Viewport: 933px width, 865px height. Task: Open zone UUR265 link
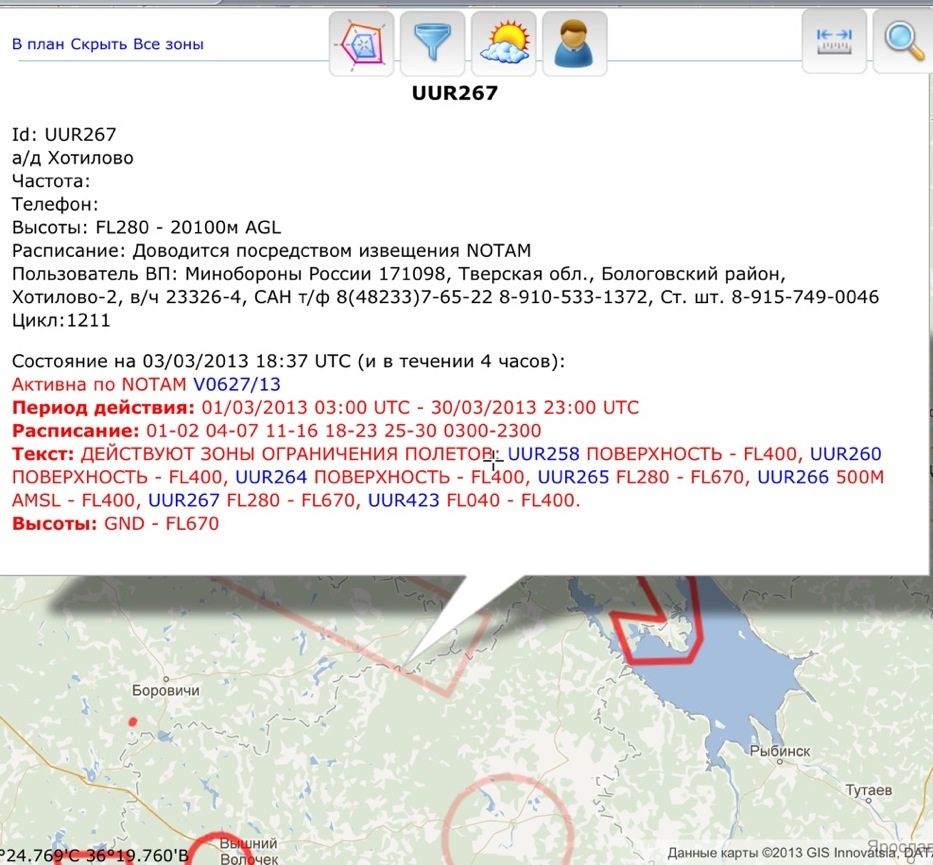coord(574,477)
